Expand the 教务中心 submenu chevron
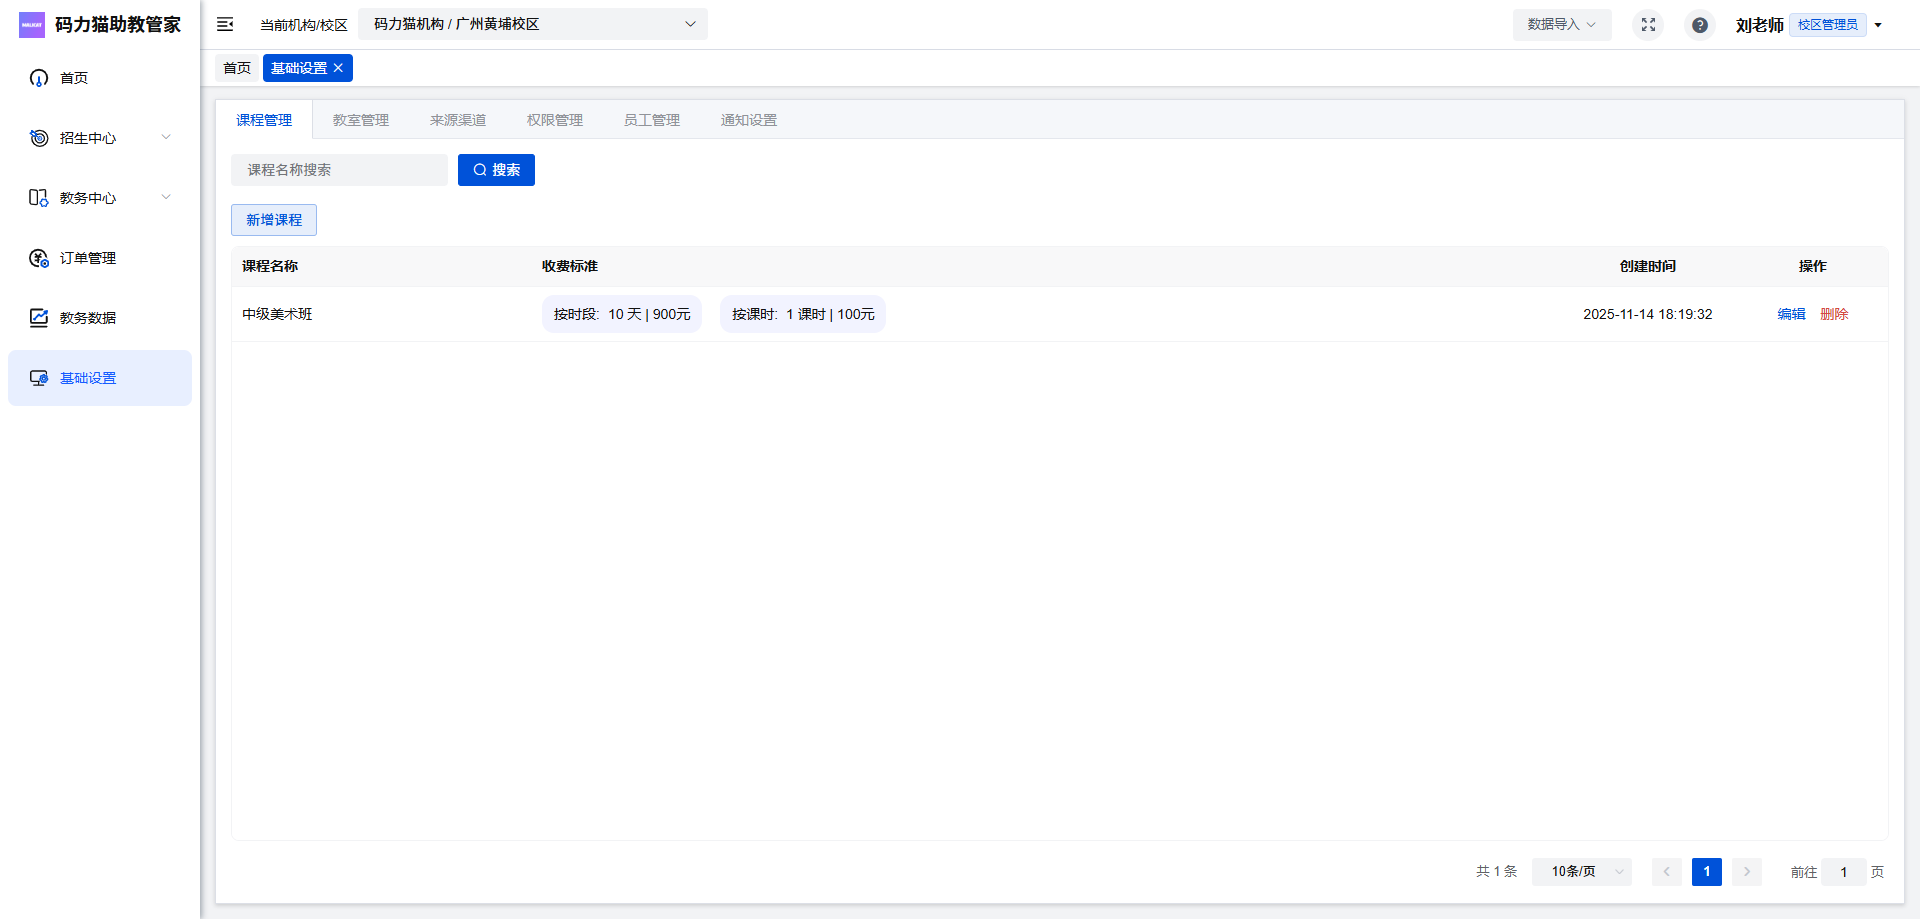 [166, 198]
